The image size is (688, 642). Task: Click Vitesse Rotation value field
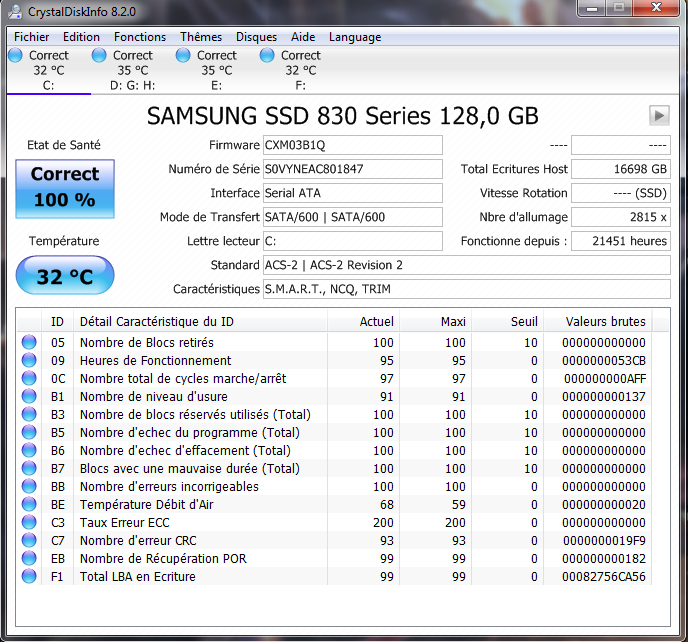(x=621, y=193)
